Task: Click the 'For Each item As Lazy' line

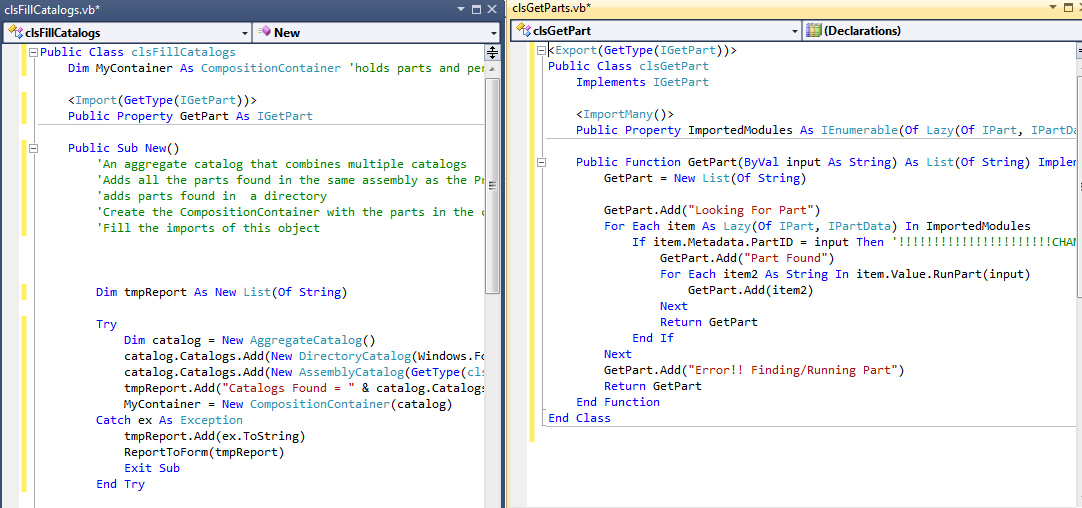Action: point(817,226)
